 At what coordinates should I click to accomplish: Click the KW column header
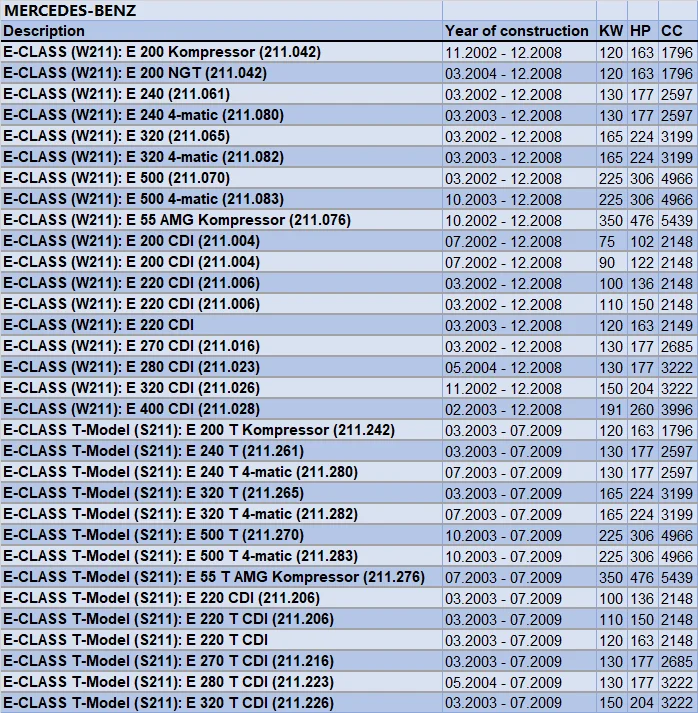(x=612, y=30)
